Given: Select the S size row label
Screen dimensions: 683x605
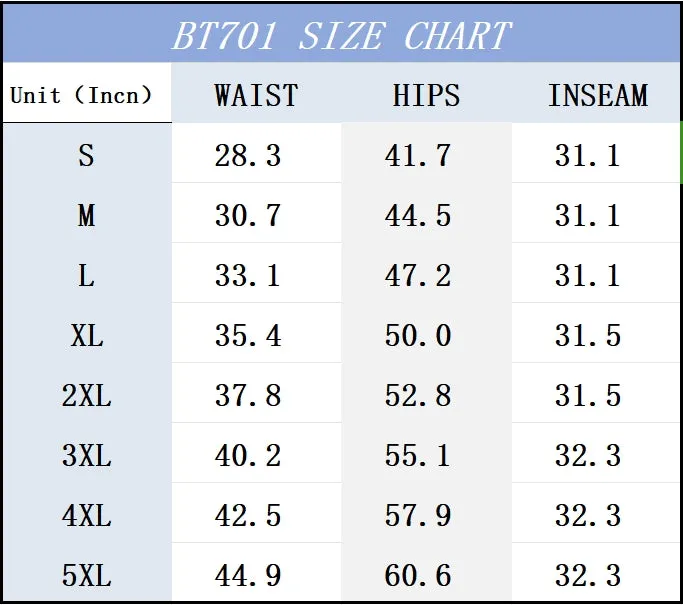Looking at the screenshot, I should (x=86, y=155).
